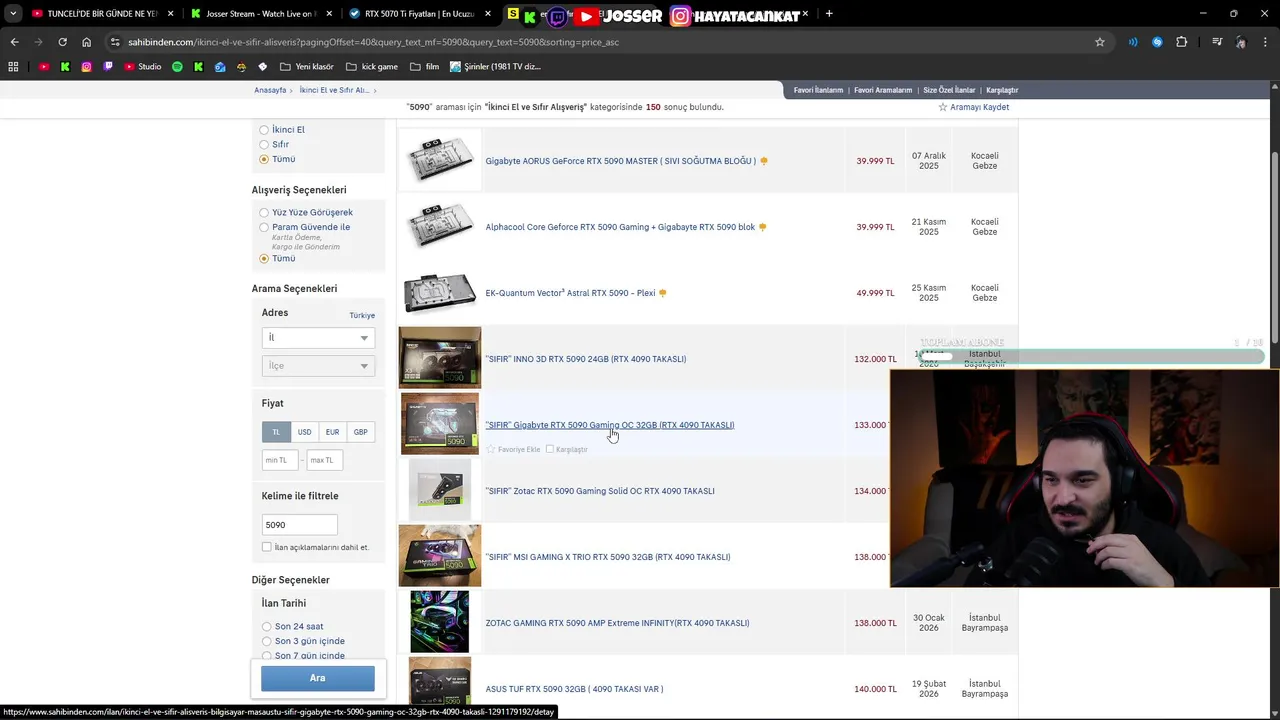Select USD currency tab
The height and width of the screenshot is (720, 1280).
coord(304,432)
